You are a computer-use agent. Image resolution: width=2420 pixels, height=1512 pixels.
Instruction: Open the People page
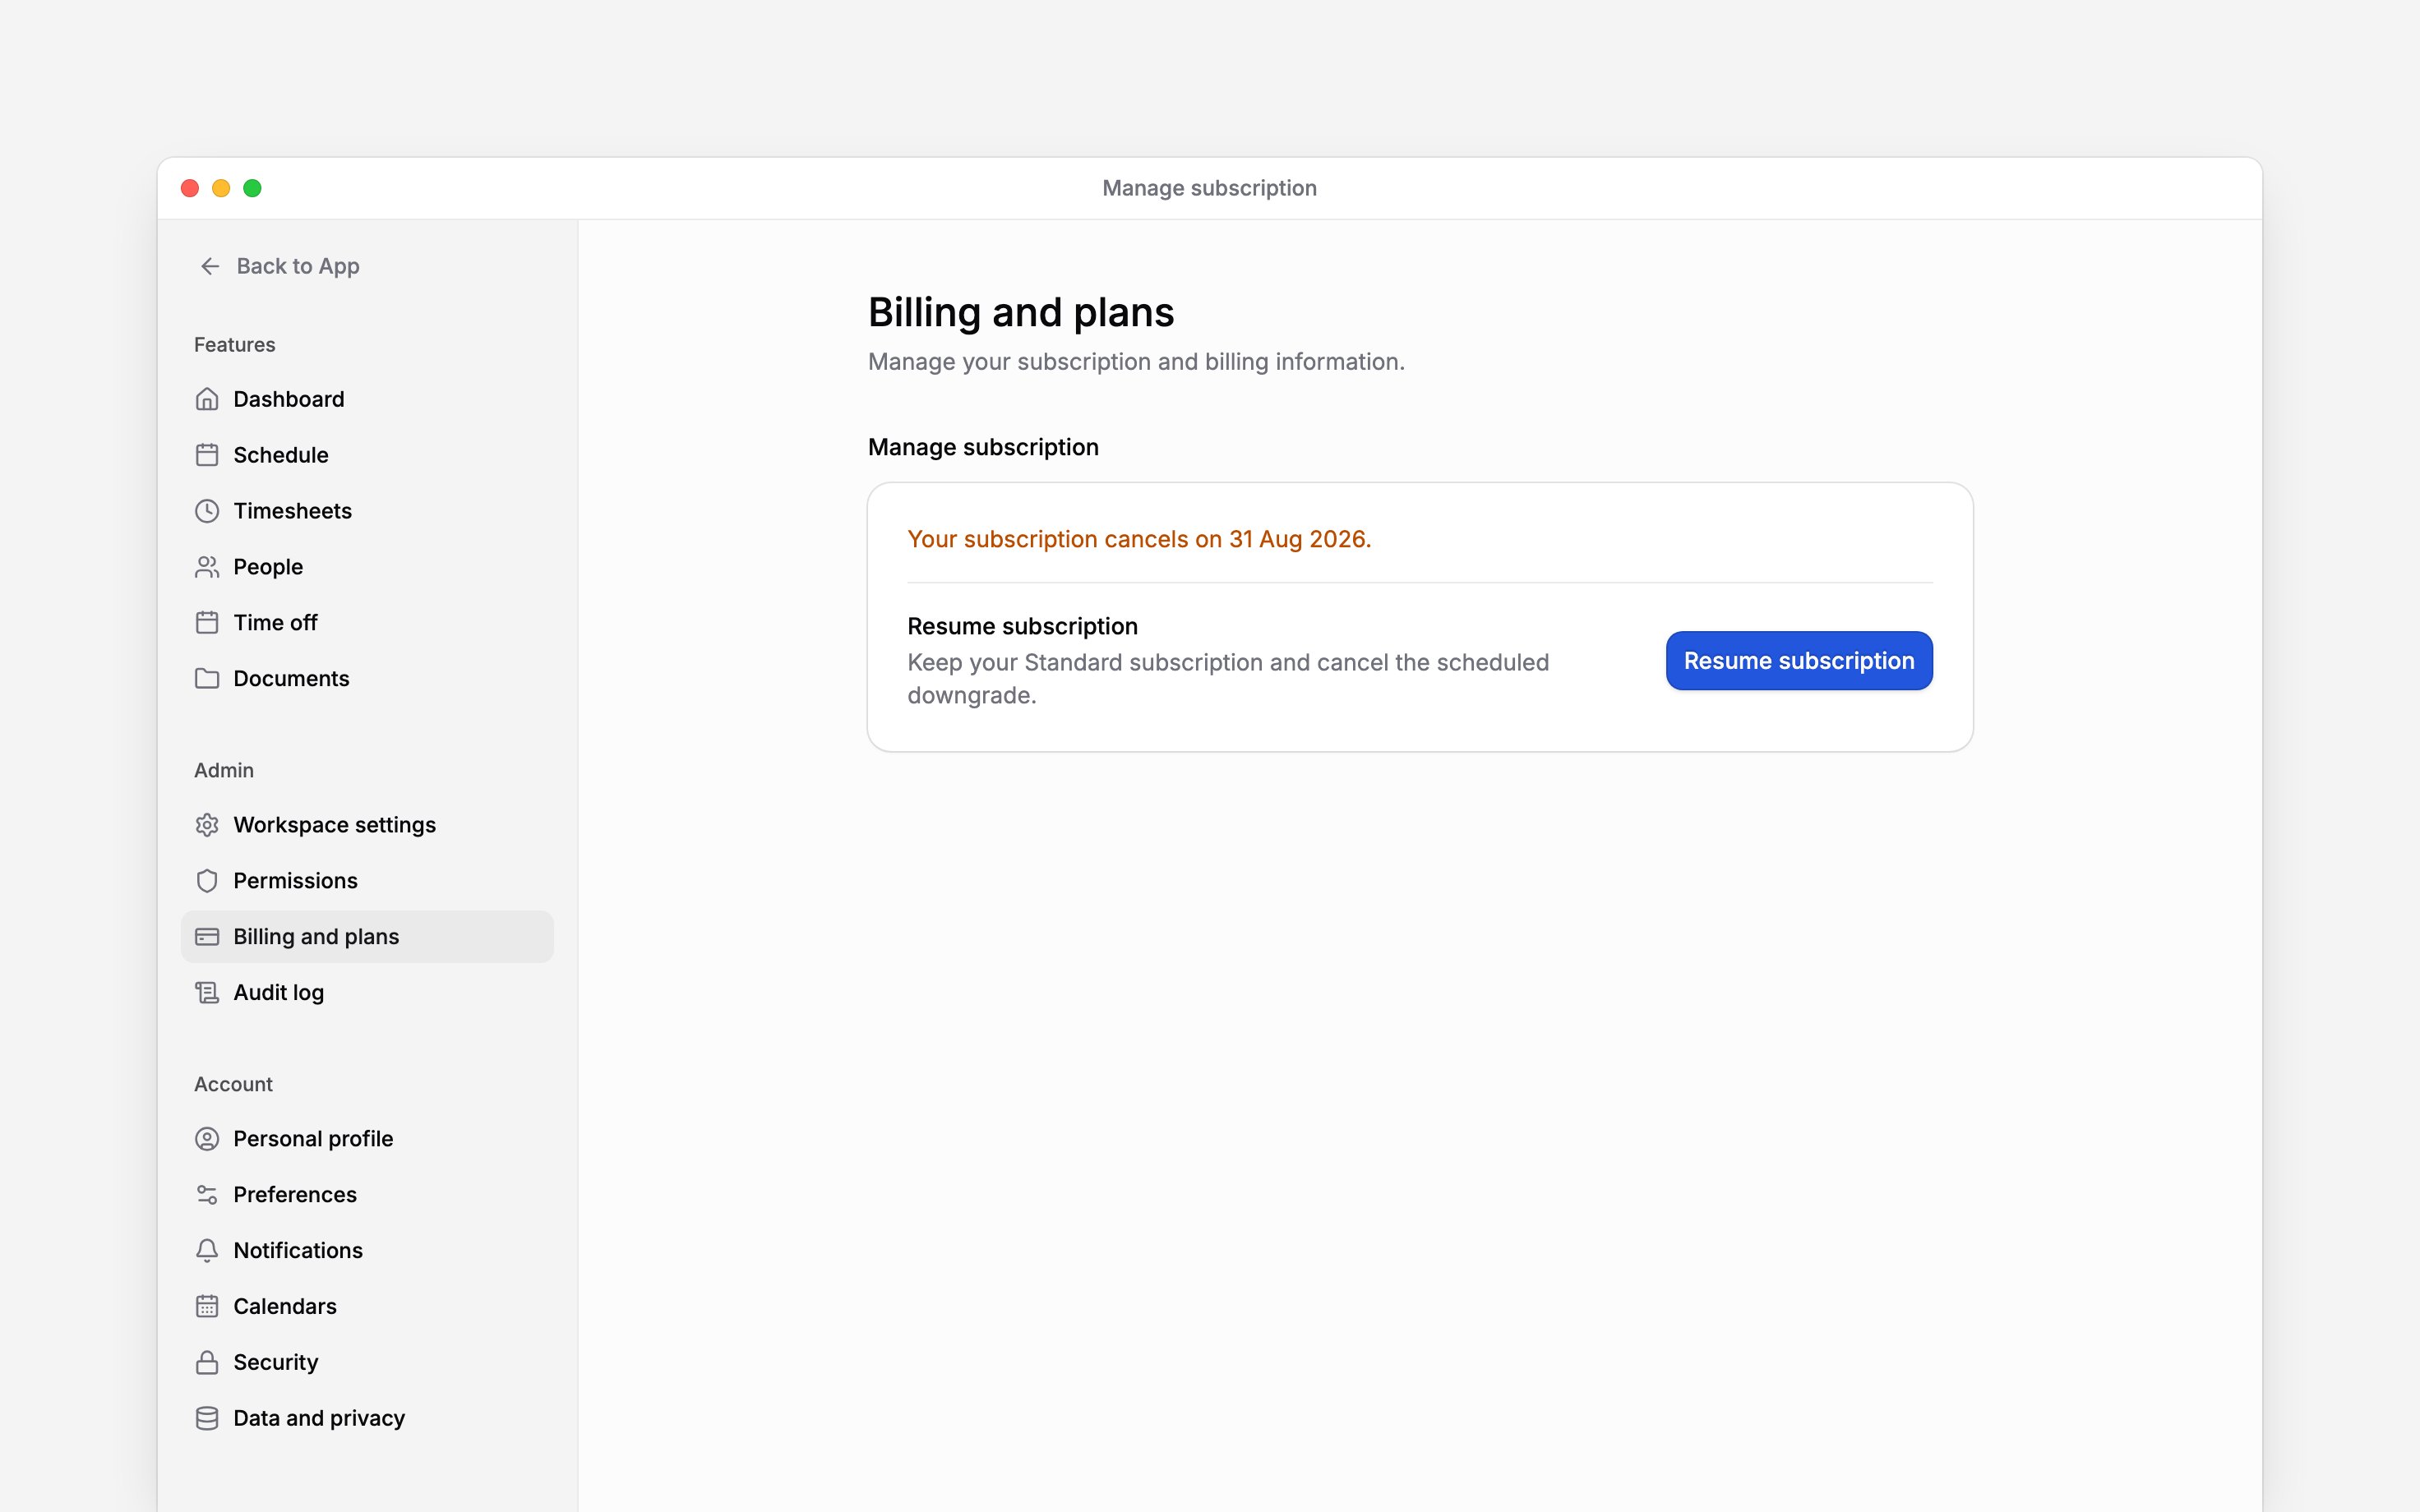367,567
